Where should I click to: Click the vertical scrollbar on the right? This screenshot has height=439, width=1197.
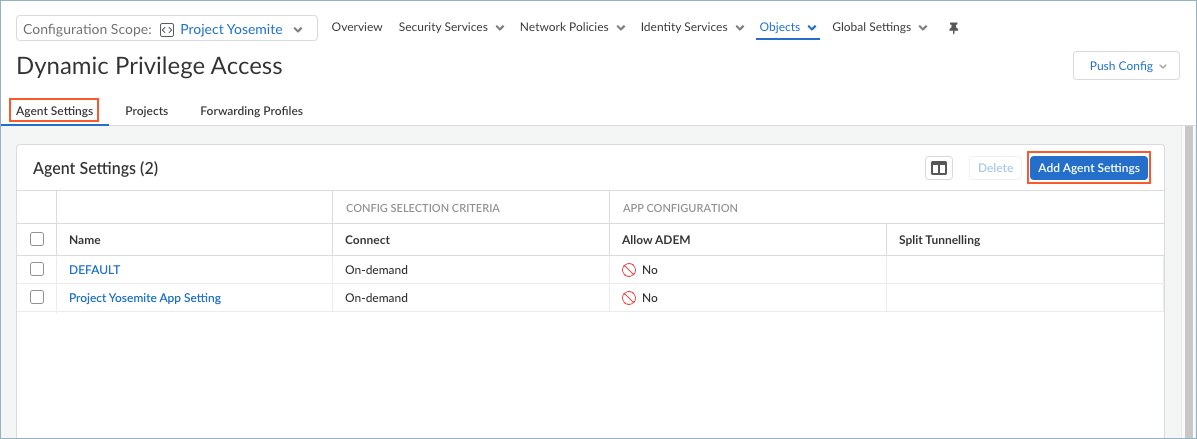click(x=1189, y=280)
